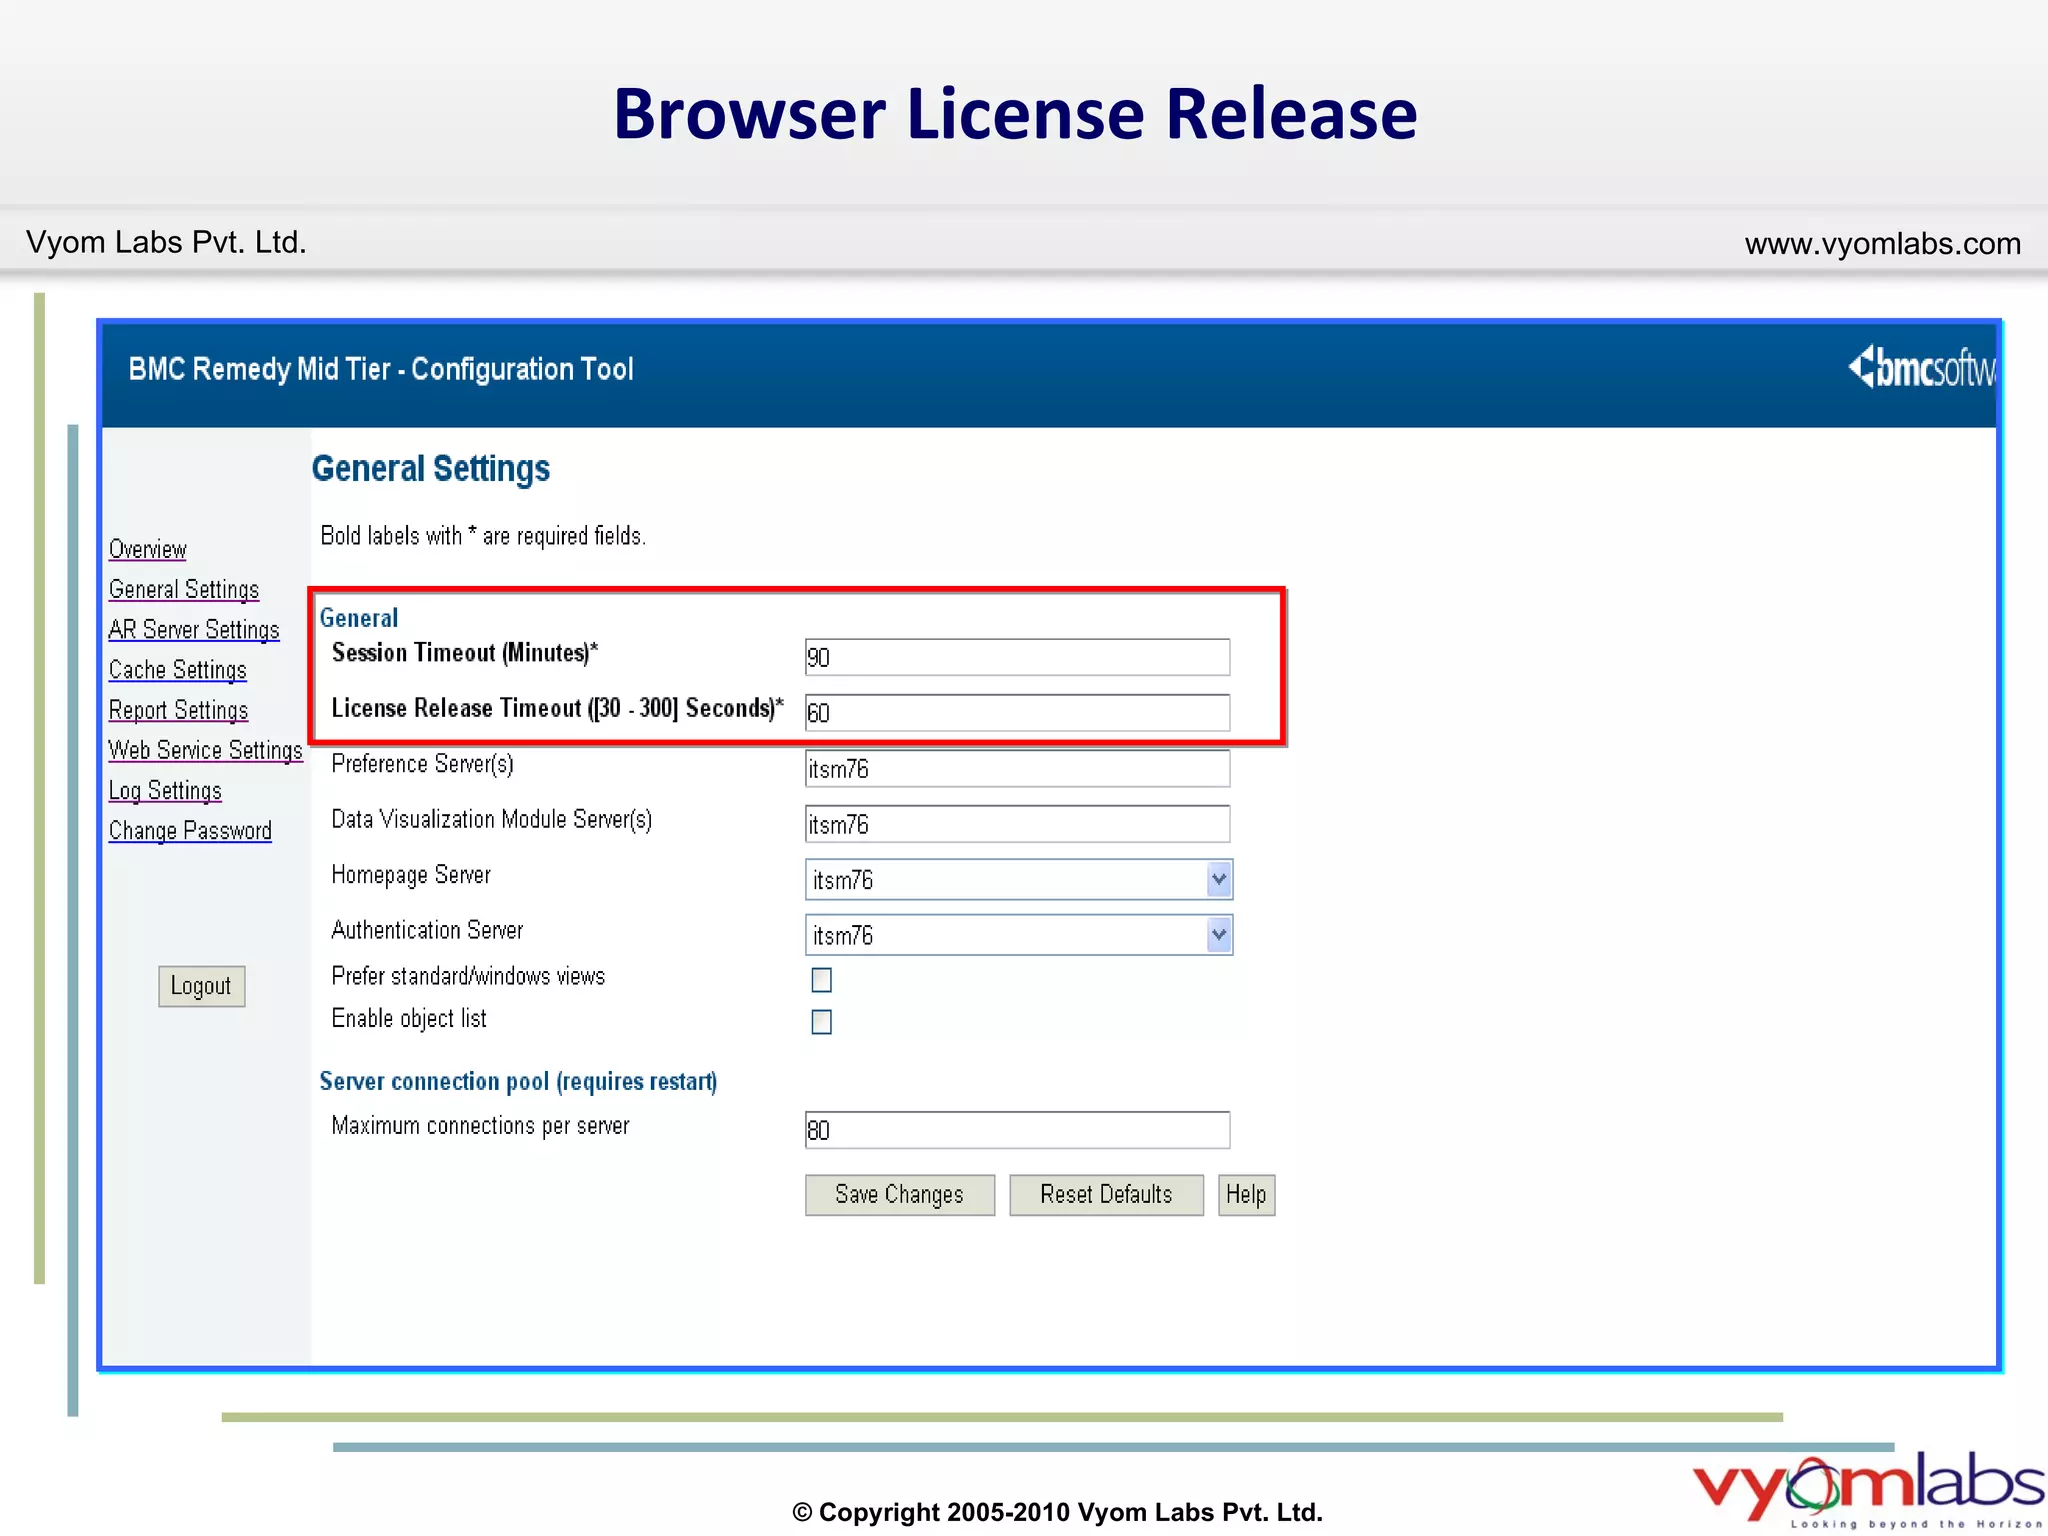Click 'BMC Remedy Mid Tier - Configuration Tool' title

click(381, 369)
